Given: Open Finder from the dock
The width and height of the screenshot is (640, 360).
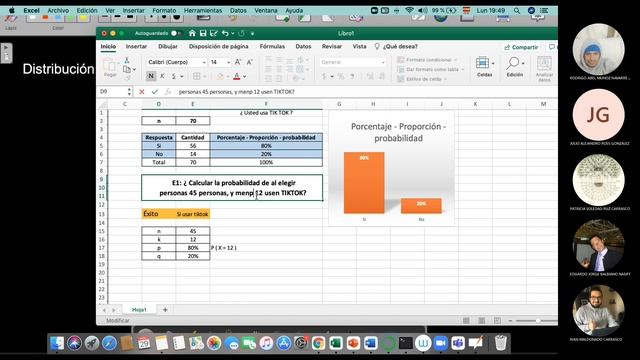Looking at the screenshot, I should point(57,343).
